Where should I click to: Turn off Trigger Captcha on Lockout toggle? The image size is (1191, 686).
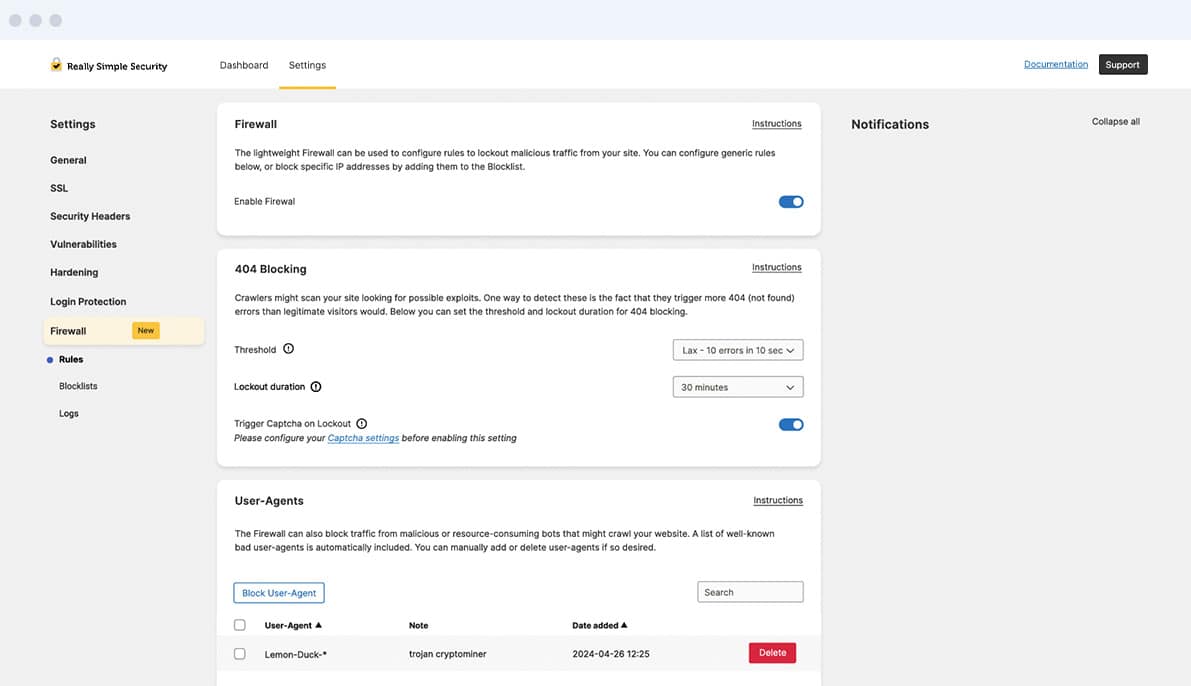pos(791,425)
